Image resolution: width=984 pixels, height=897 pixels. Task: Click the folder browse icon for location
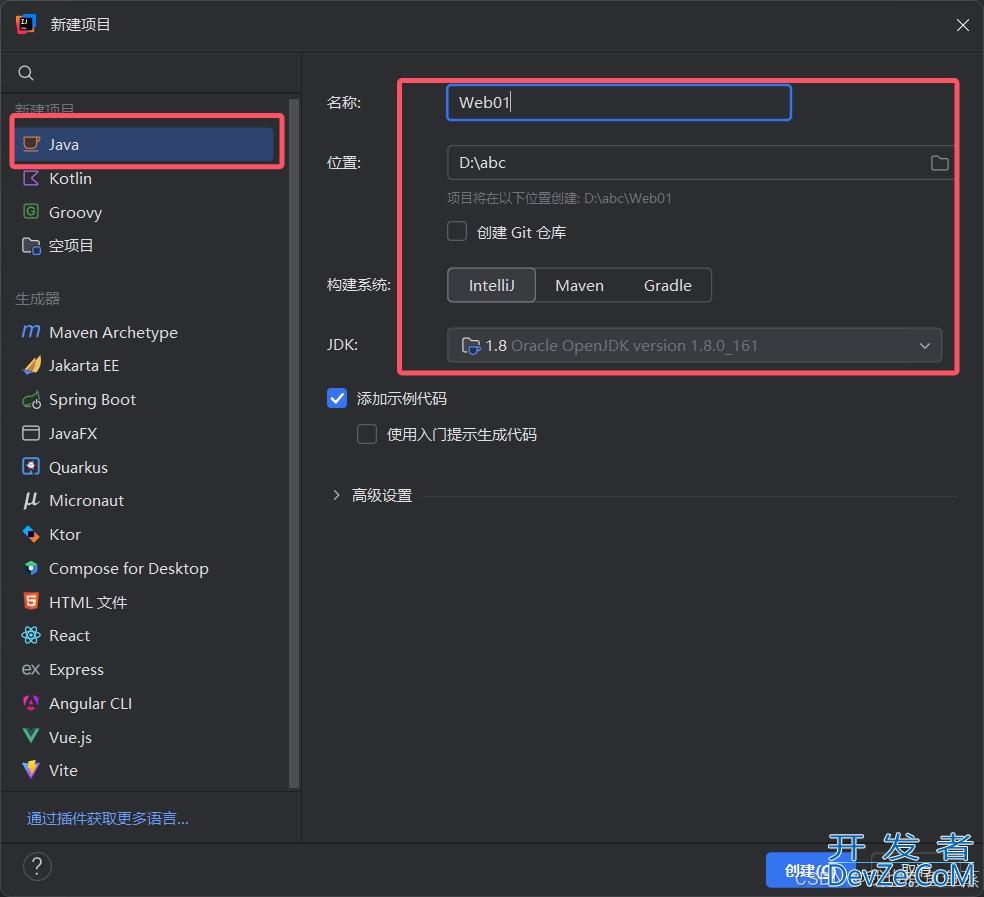pyautogui.click(x=939, y=163)
